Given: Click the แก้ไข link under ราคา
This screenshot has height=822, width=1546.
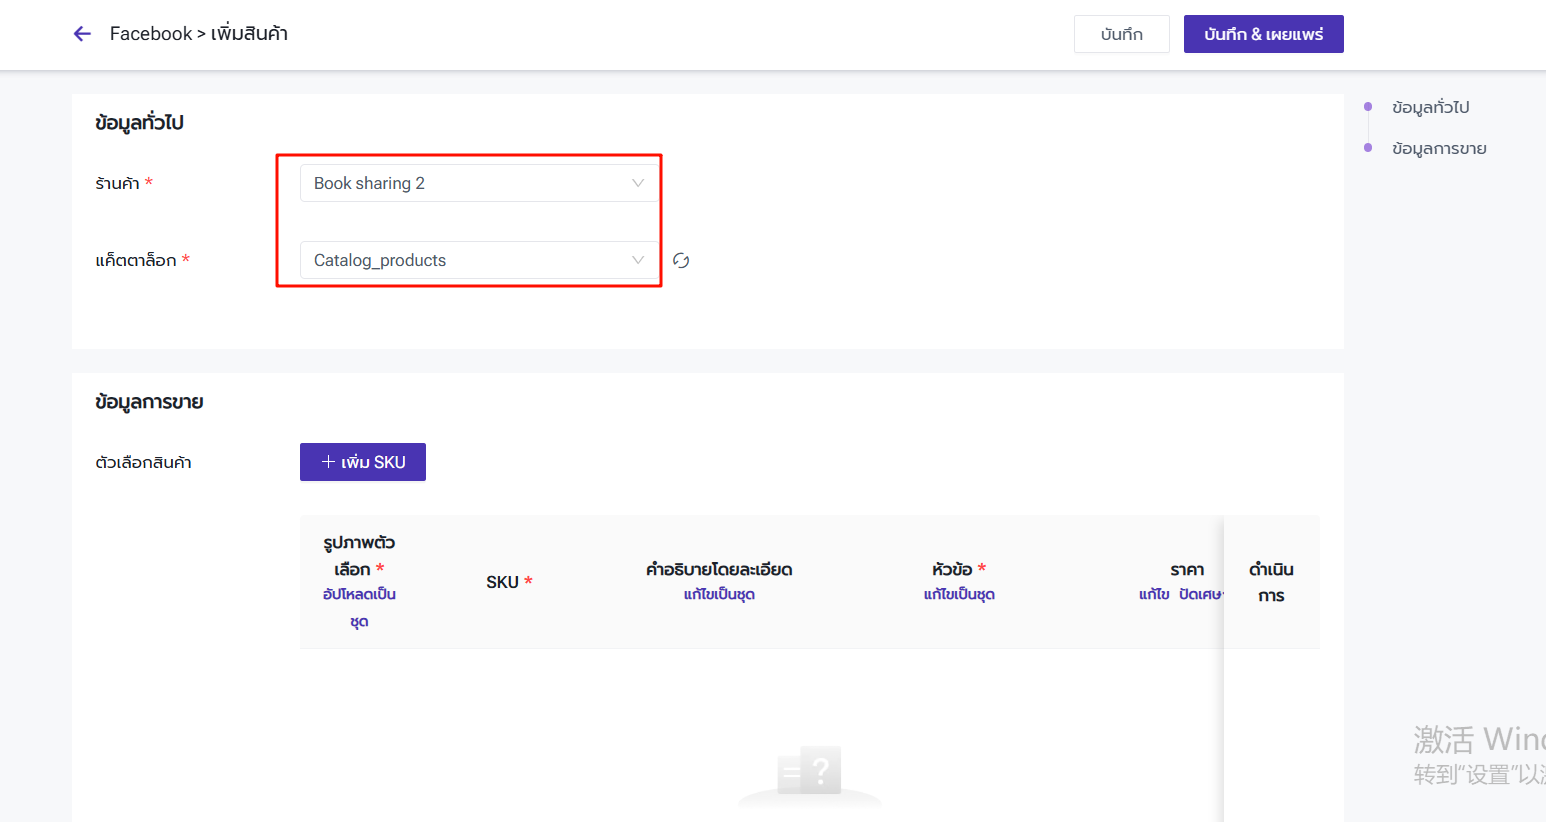Looking at the screenshot, I should [x=1154, y=594].
